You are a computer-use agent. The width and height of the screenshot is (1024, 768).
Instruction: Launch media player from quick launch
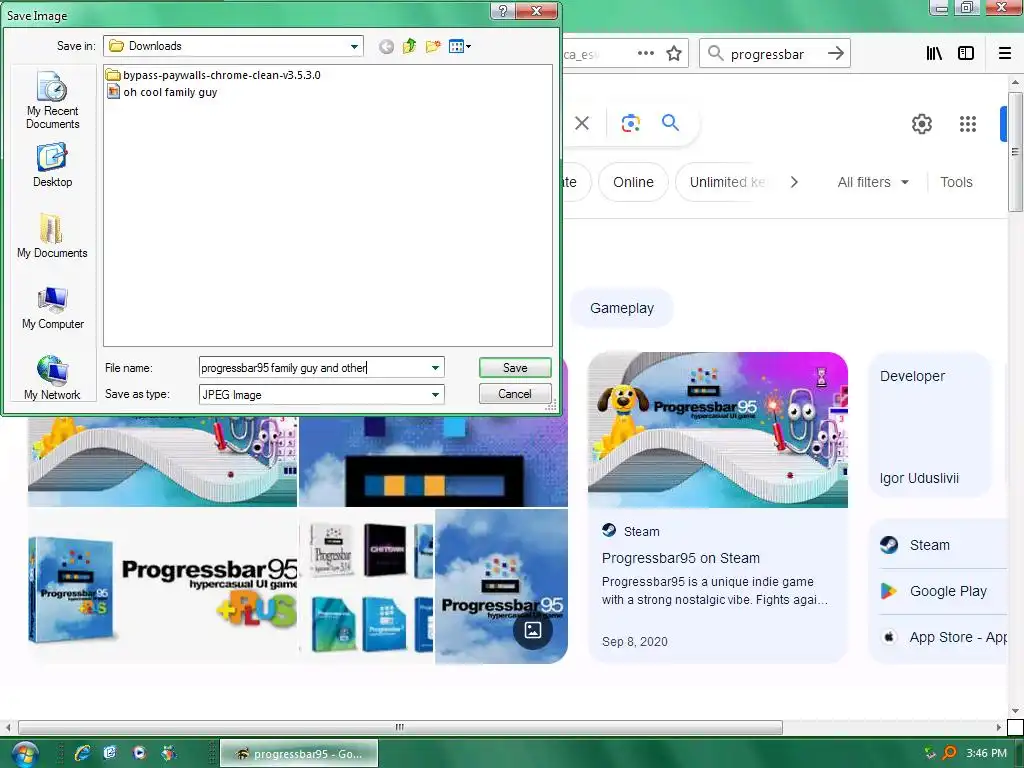pos(139,754)
